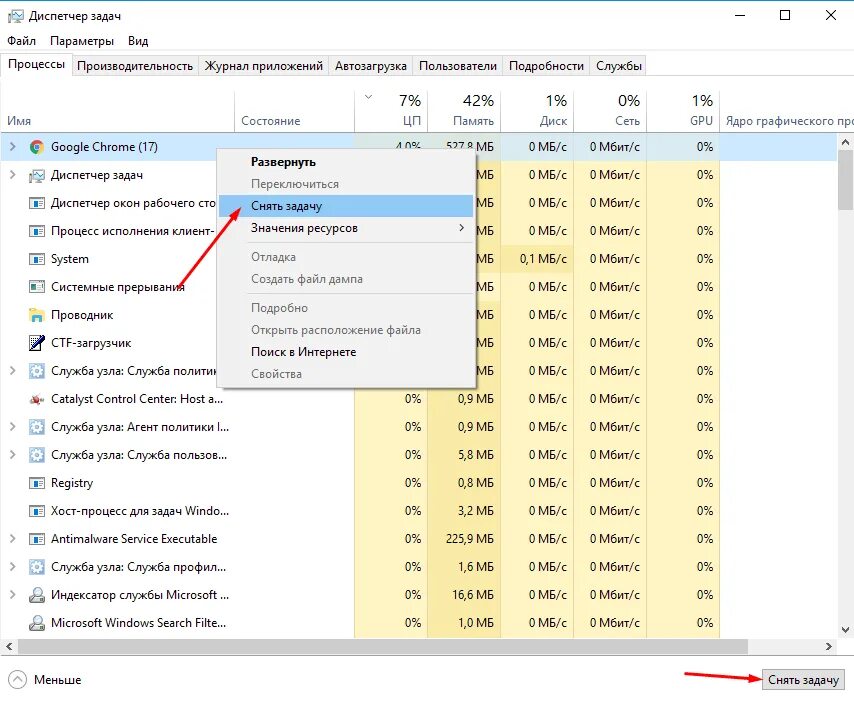Click the Меньше details label
Viewport: 854px width, 704px height.
(57, 679)
